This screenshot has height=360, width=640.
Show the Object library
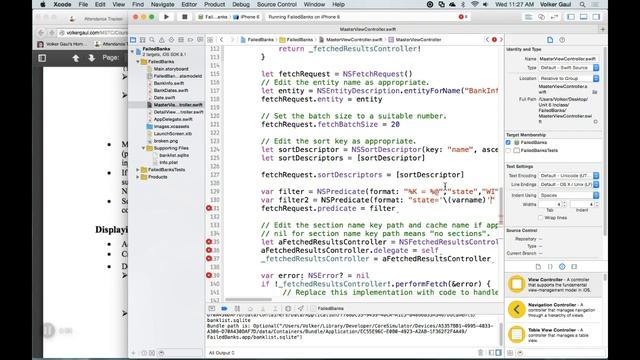(562, 267)
